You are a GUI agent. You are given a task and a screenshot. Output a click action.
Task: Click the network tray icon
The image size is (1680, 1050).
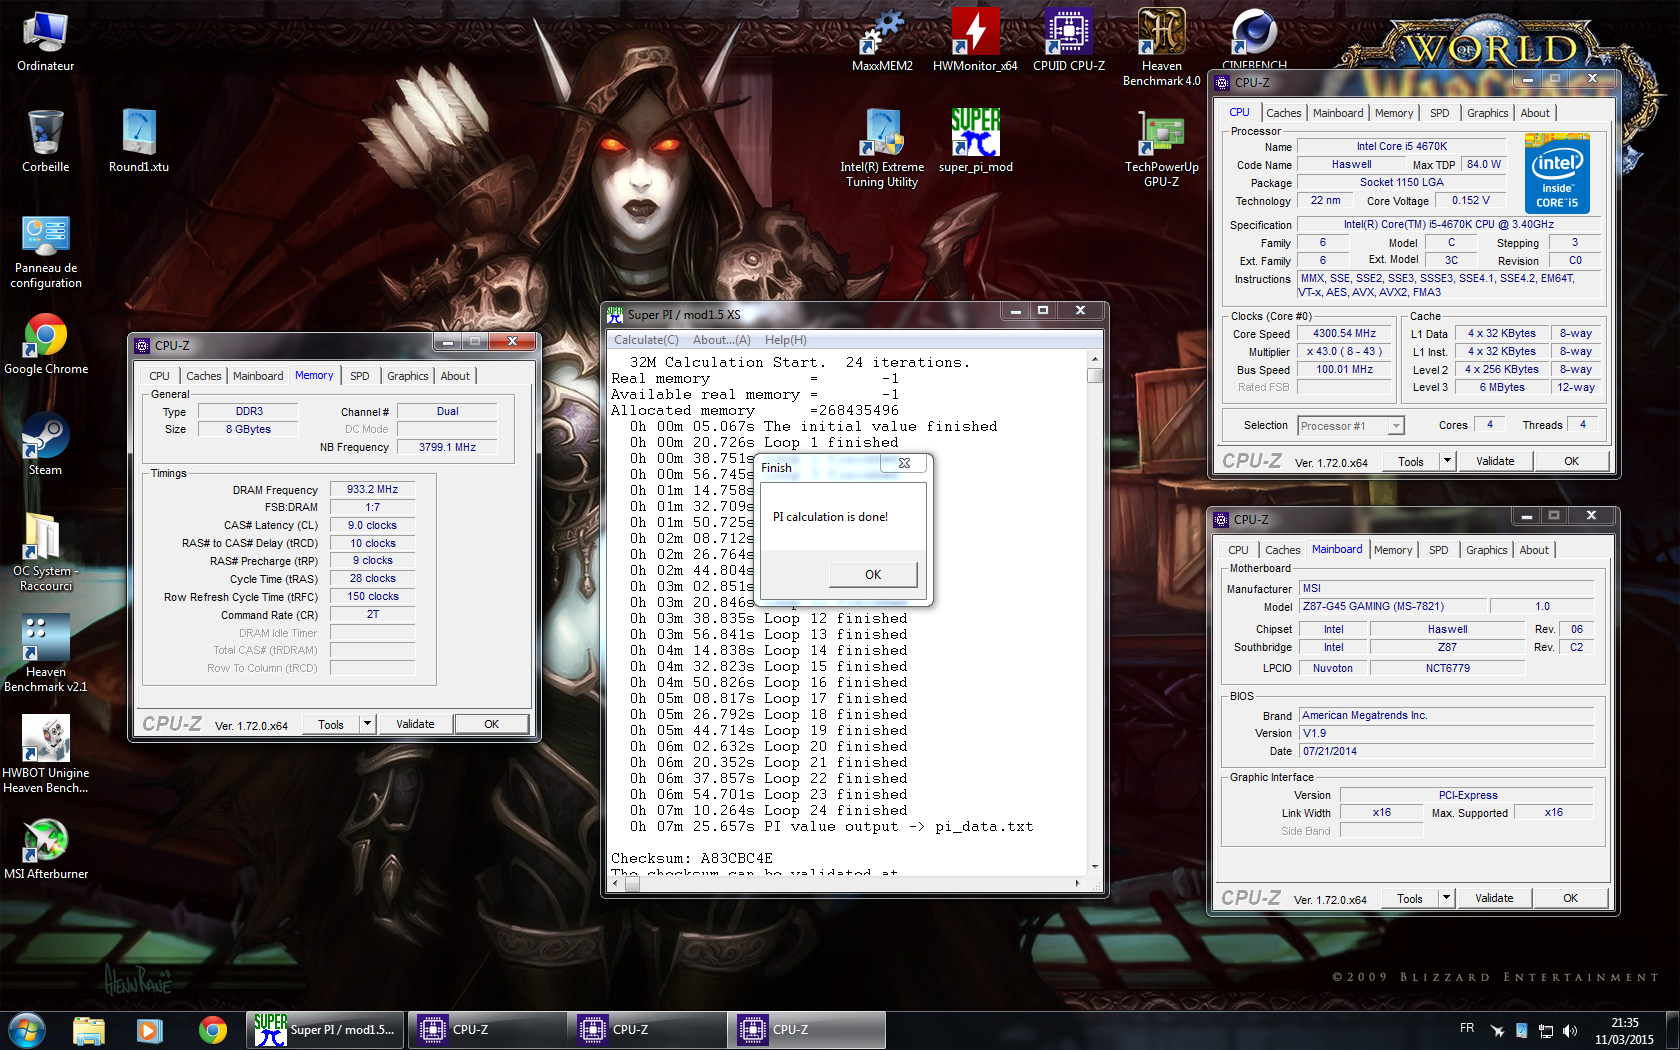click(1545, 1030)
